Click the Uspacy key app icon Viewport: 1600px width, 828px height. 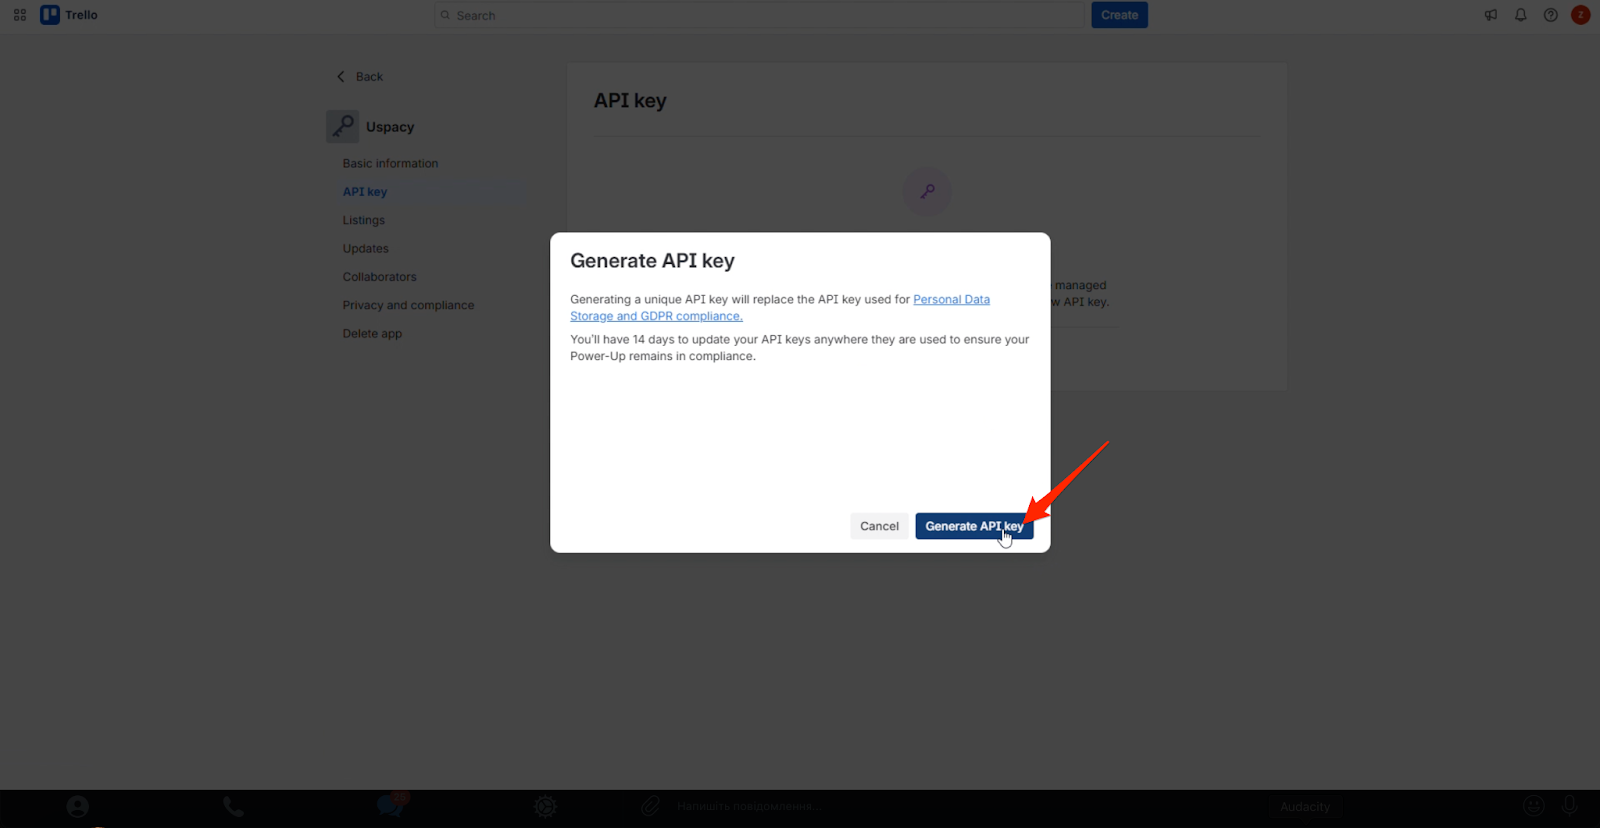[343, 127]
